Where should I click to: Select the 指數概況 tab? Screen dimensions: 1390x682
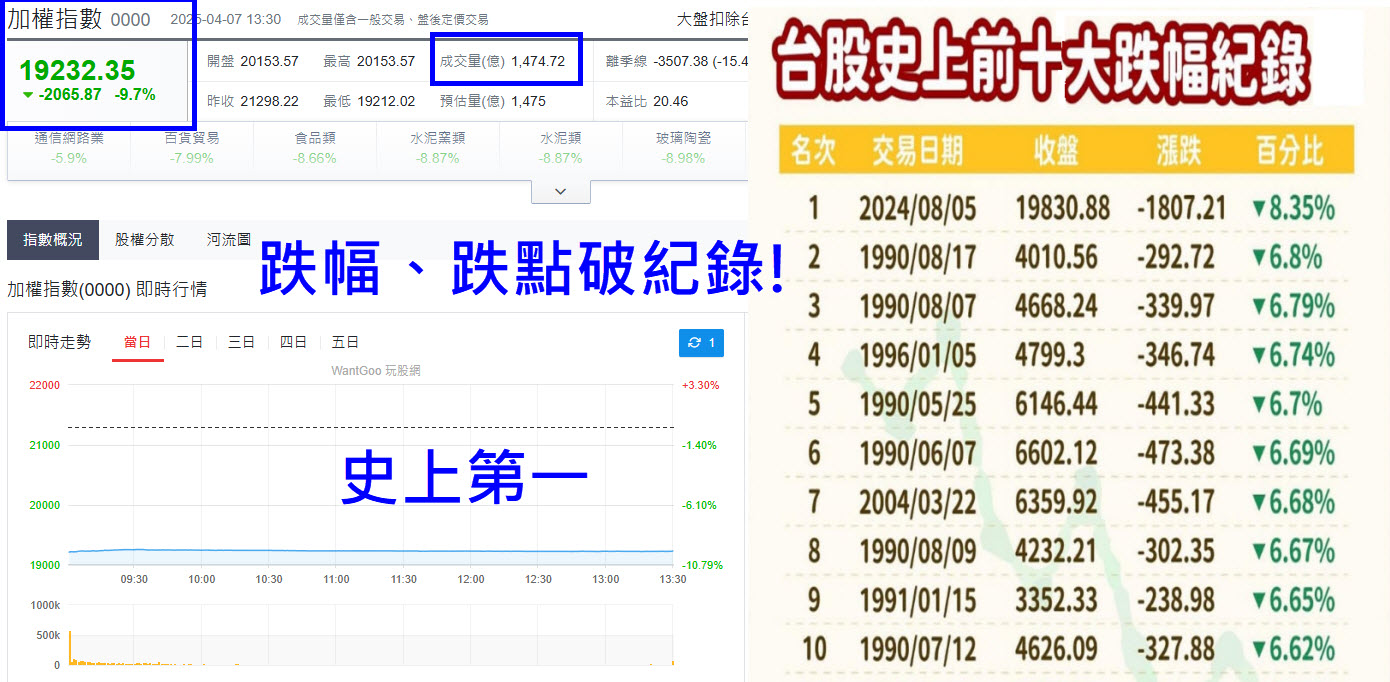coord(52,240)
